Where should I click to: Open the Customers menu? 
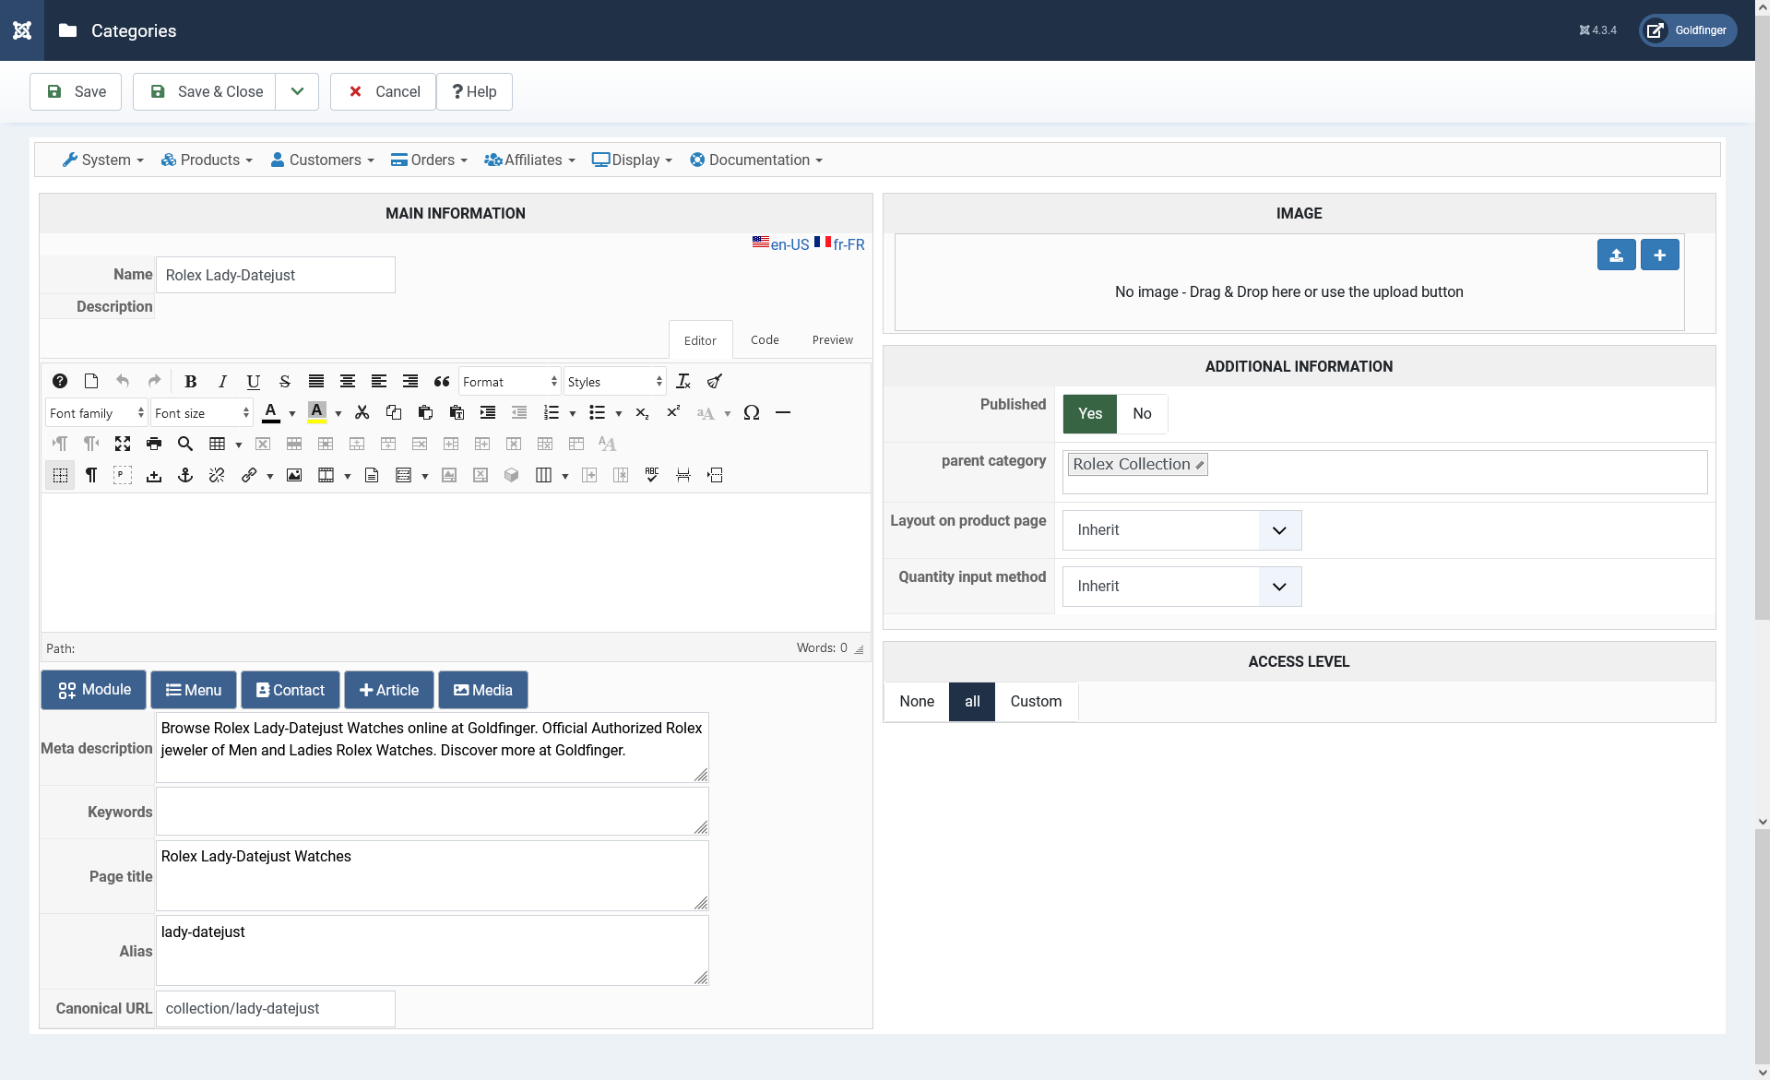[322, 160]
